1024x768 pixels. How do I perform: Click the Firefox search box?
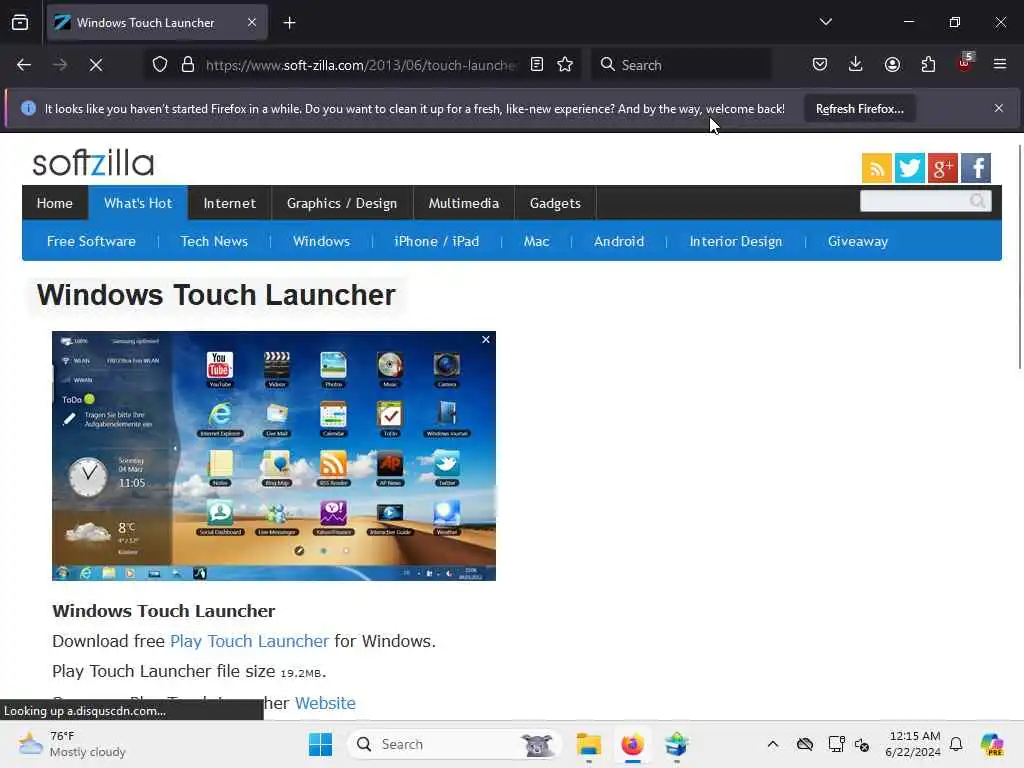pyautogui.click(x=681, y=65)
